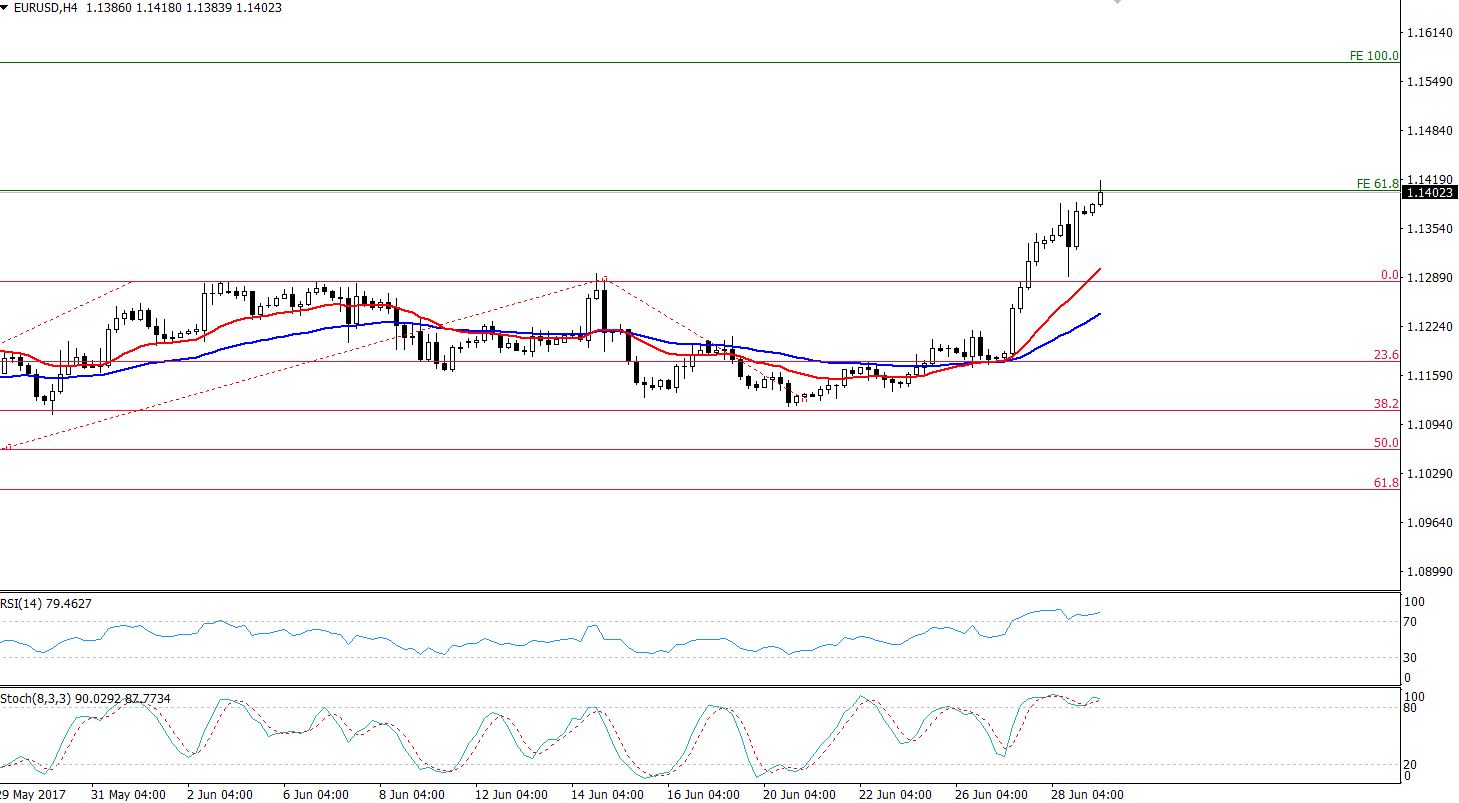Click the Fibonacci 23.6 level label
Screen dimensions: 1459x803
click(1386, 355)
